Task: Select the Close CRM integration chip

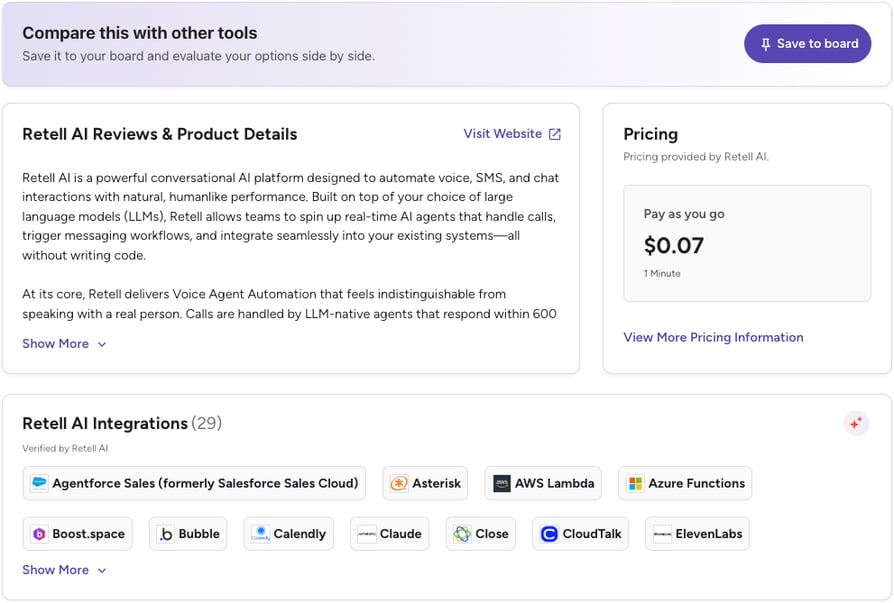Action: pyautogui.click(x=480, y=534)
